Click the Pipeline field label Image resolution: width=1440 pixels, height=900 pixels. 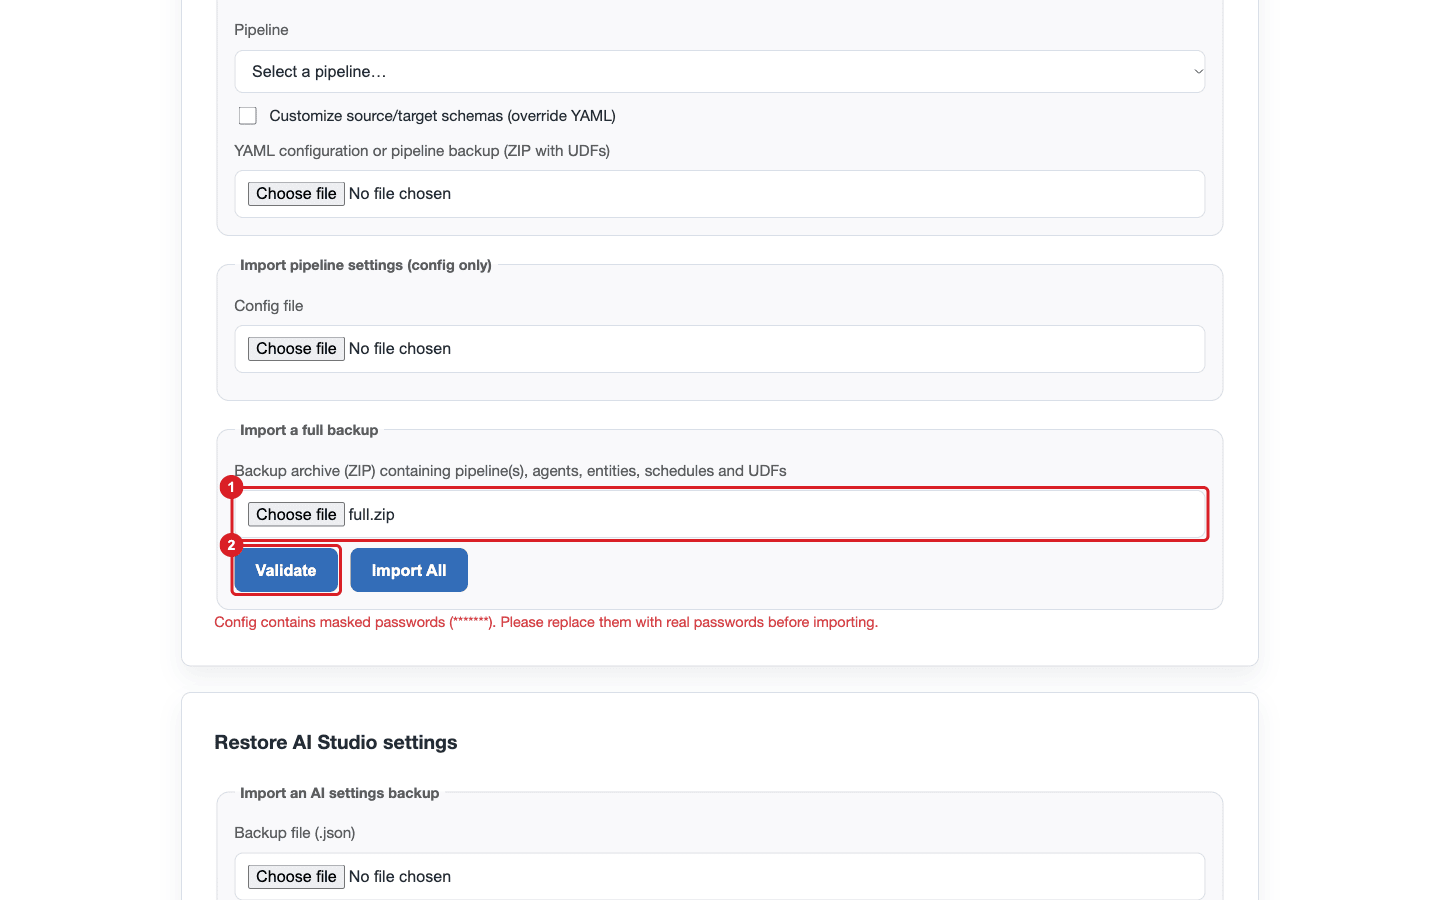(261, 30)
